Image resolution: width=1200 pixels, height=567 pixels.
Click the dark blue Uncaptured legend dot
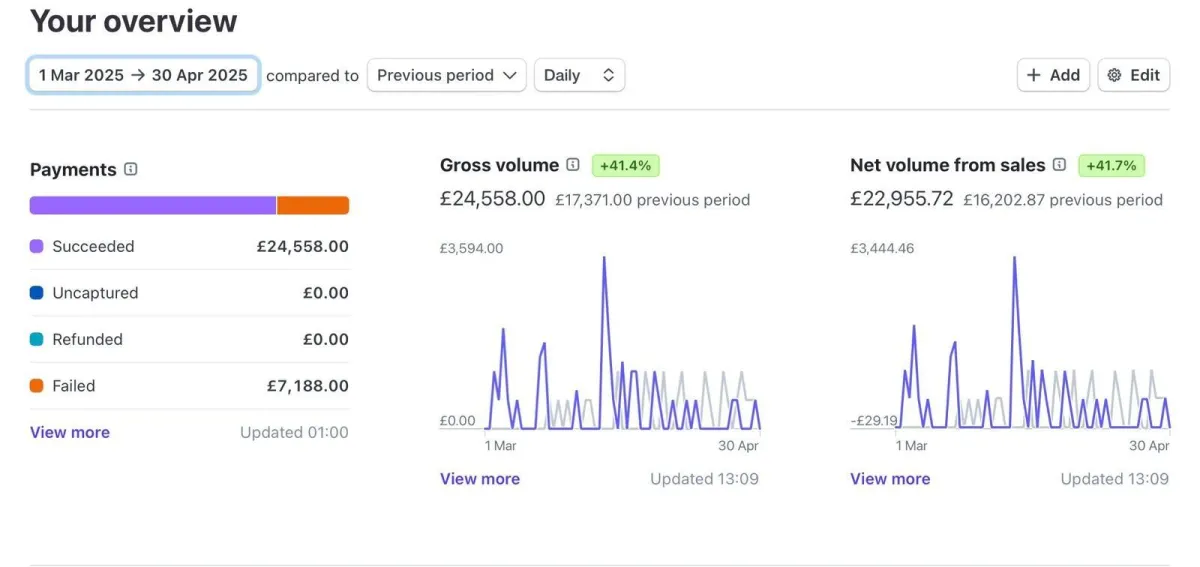click(x=37, y=293)
